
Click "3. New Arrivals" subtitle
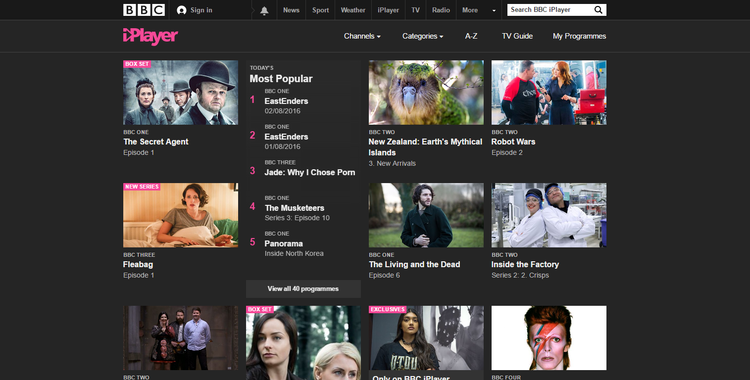point(392,163)
